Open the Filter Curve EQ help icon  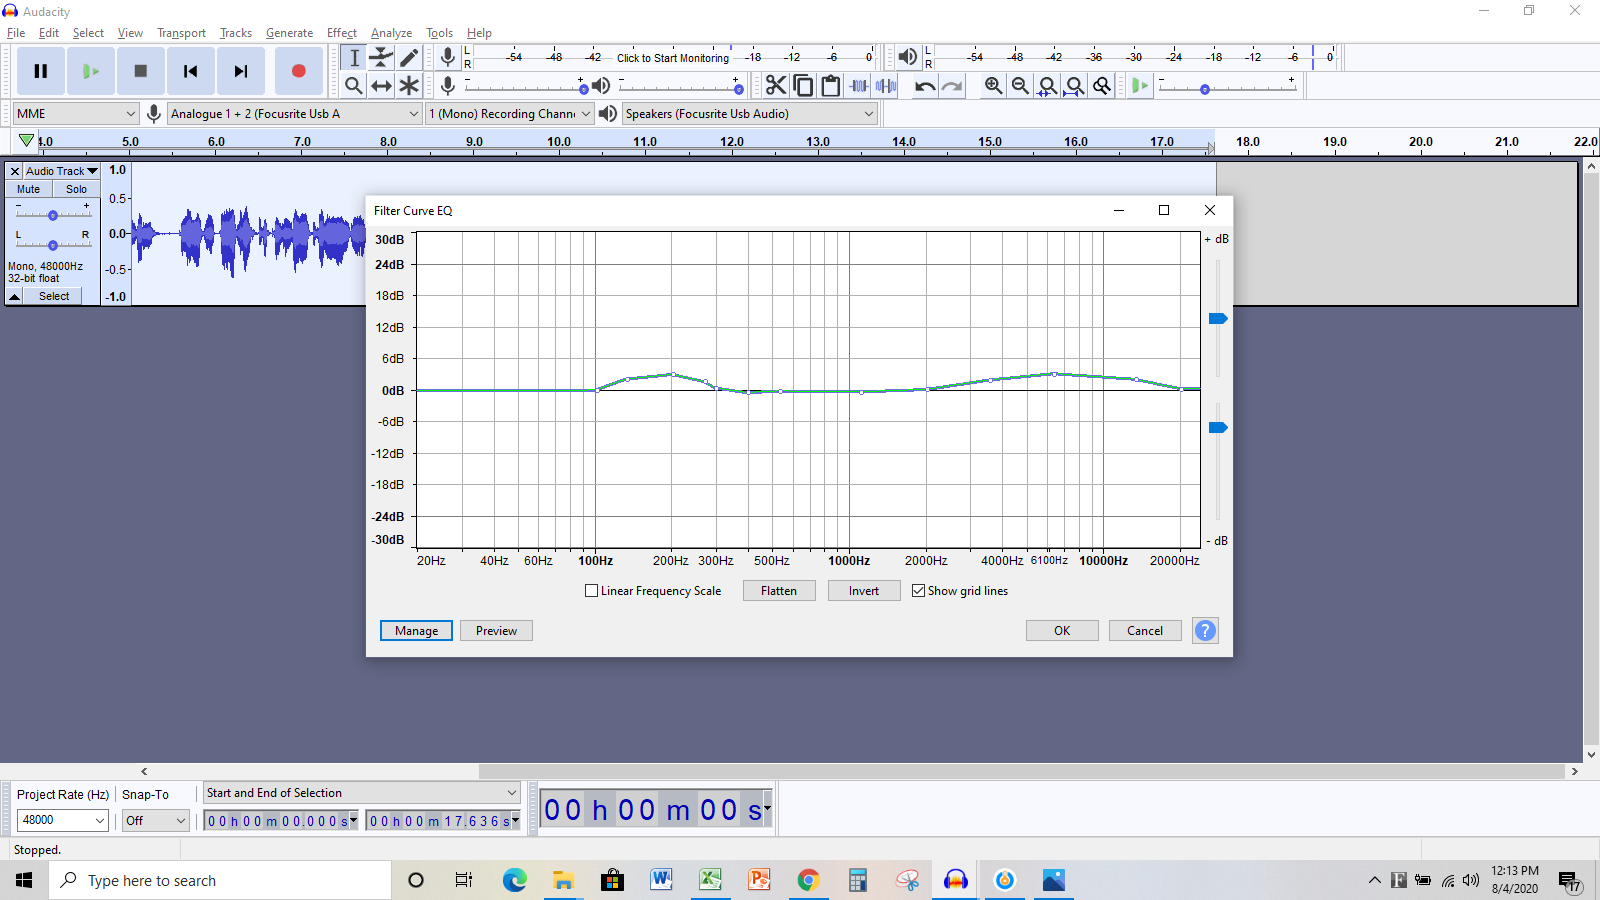[x=1205, y=631]
